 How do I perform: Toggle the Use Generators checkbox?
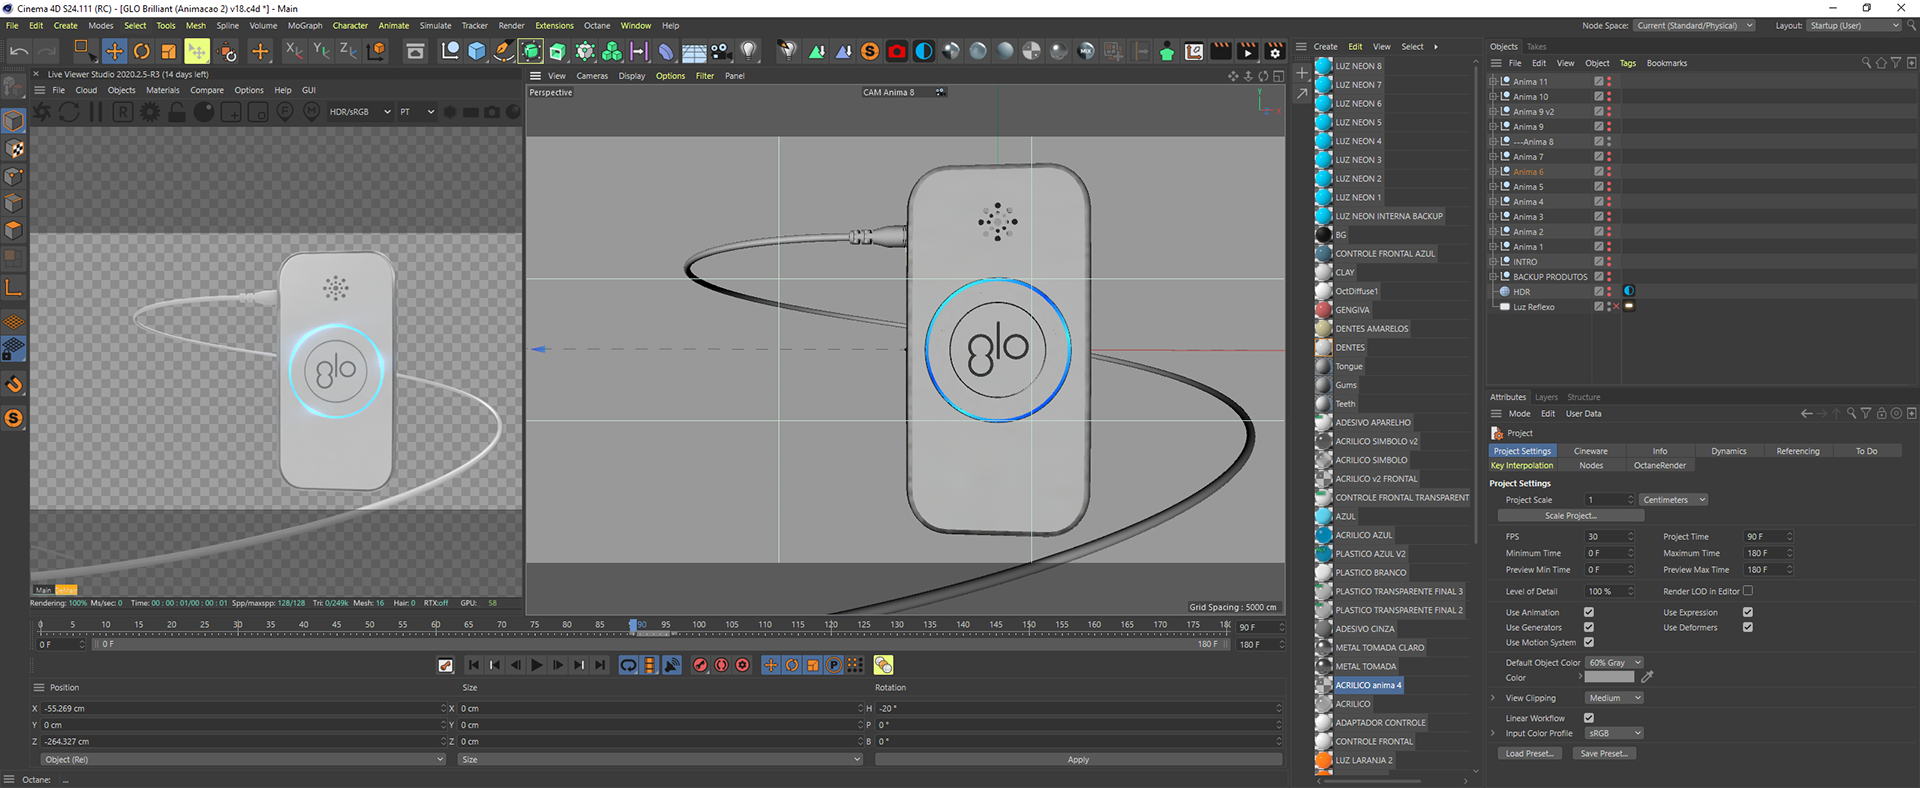[1588, 627]
